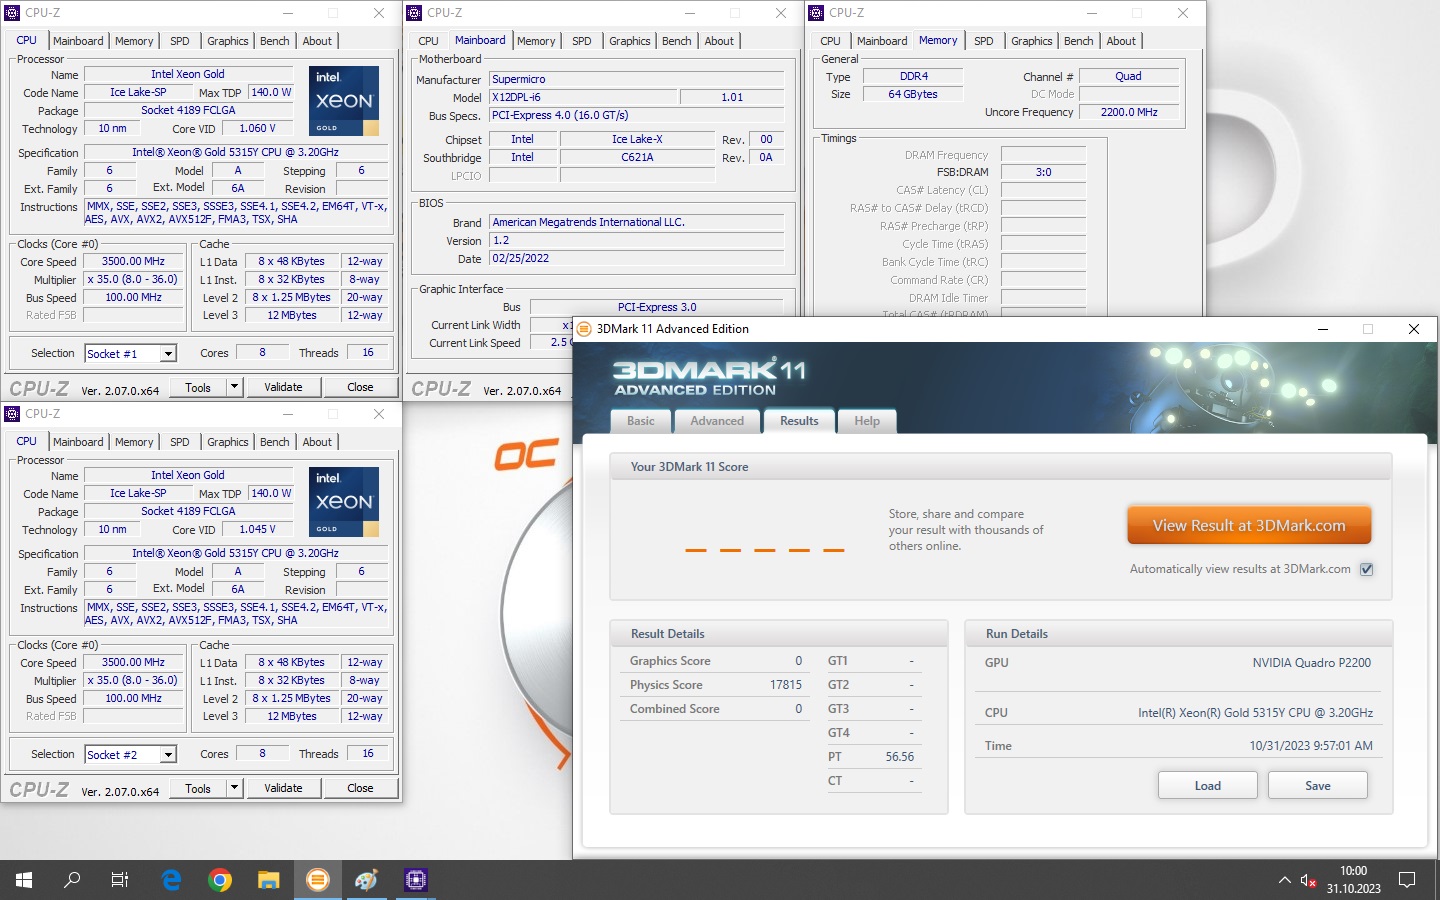Click Validate in the Socket #2 CPU-Z window
Viewport: 1440px width, 900px height.
pyautogui.click(x=283, y=788)
